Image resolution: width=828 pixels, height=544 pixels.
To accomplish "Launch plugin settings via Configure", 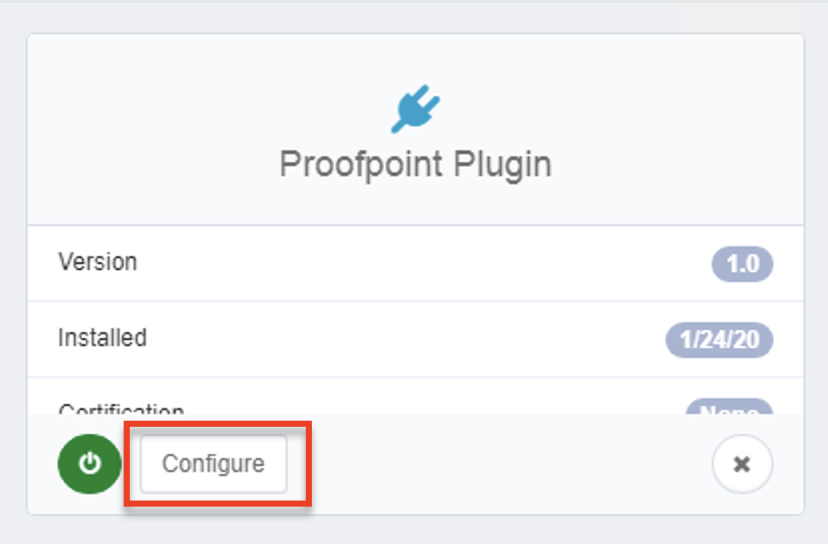I will (x=213, y=464).
